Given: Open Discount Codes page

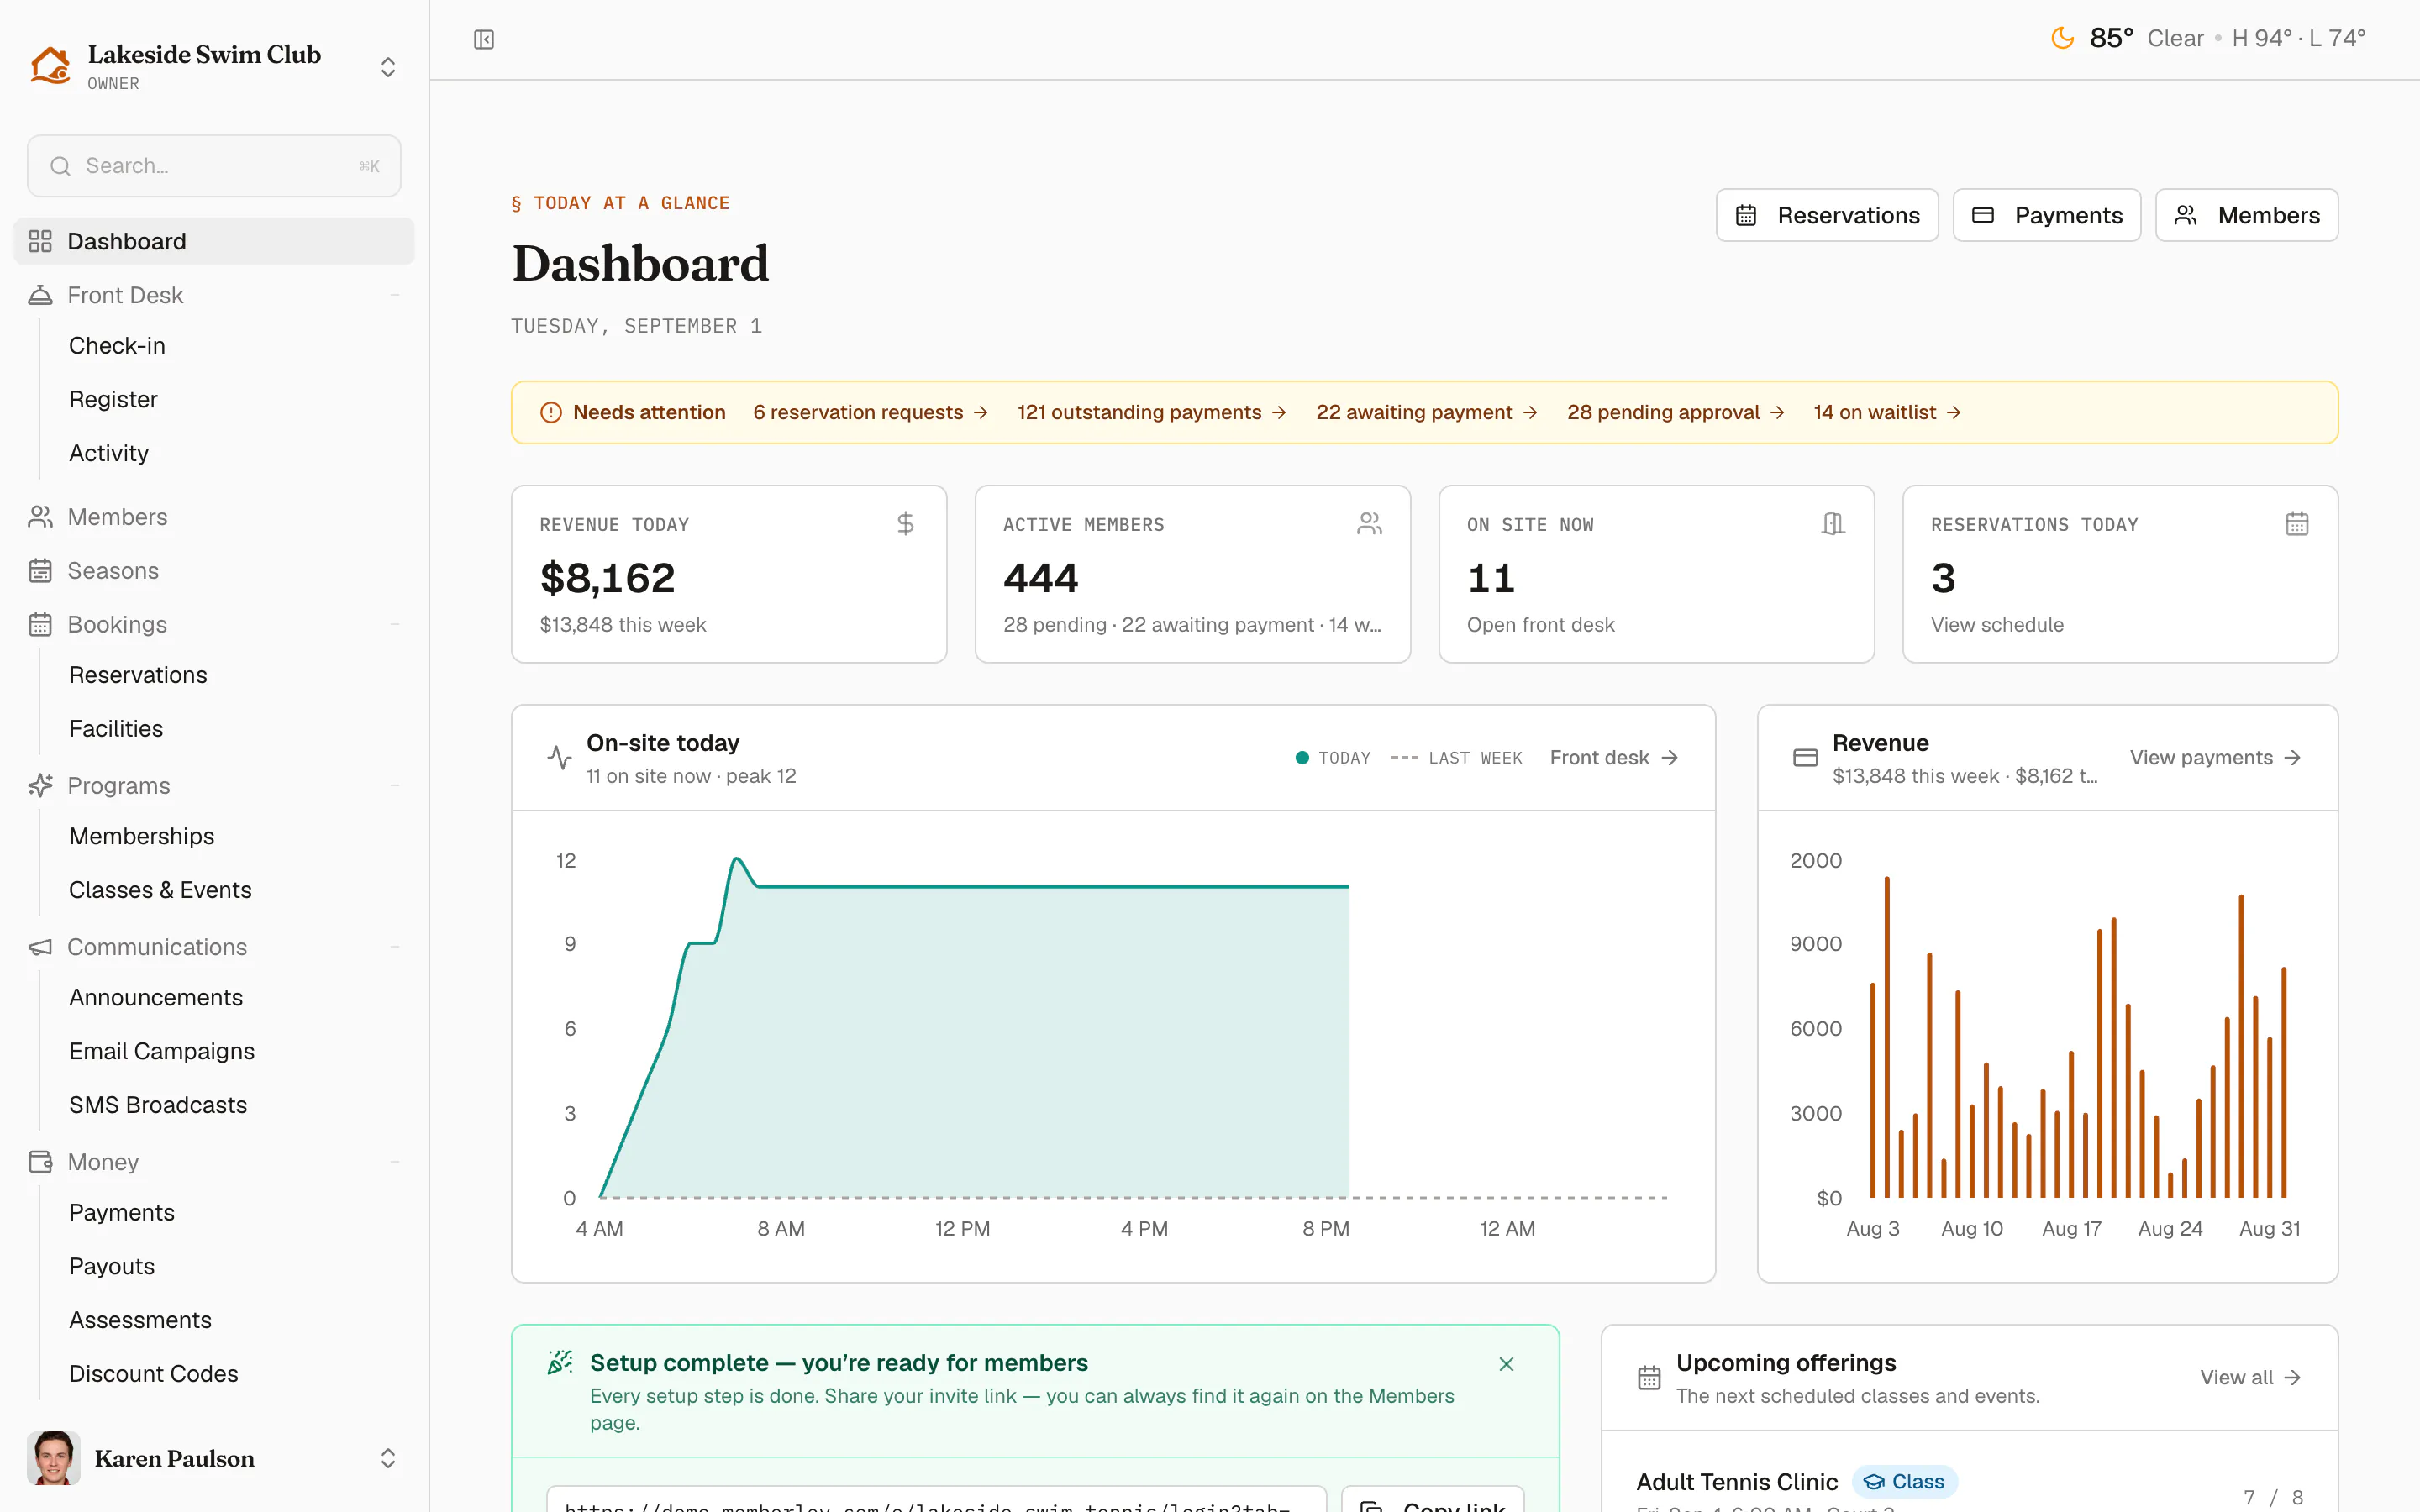Looking at the screenshot, I should point(154,1374).
